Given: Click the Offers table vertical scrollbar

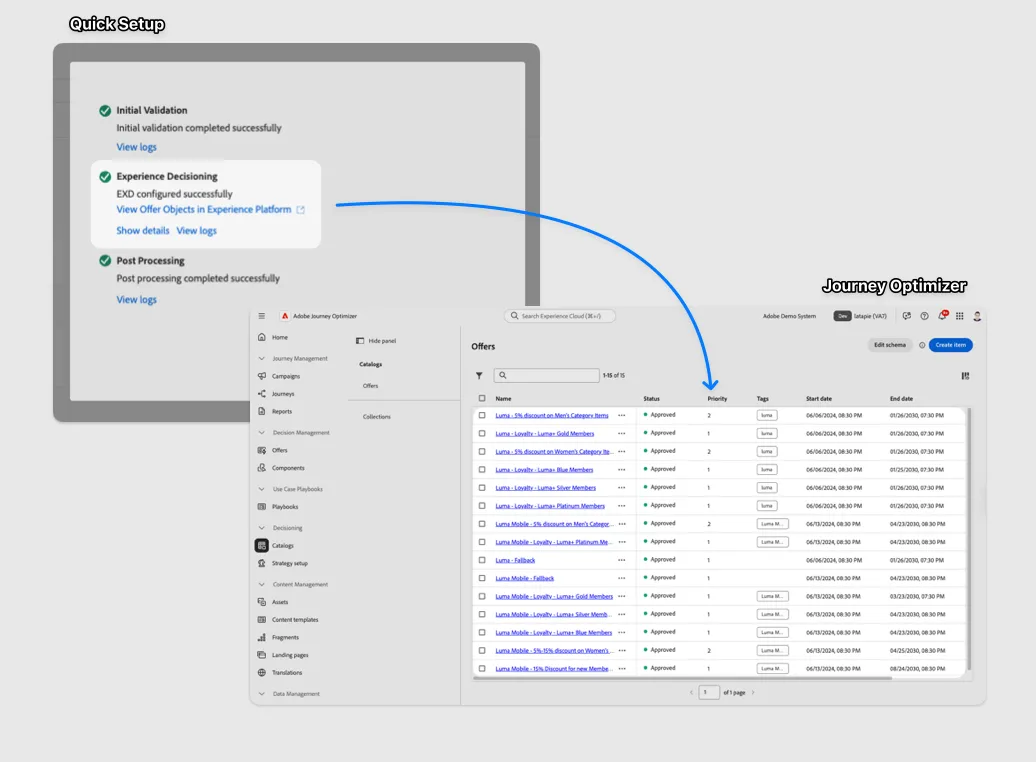Looking at the screenshot, I should [x=969, y=539].
